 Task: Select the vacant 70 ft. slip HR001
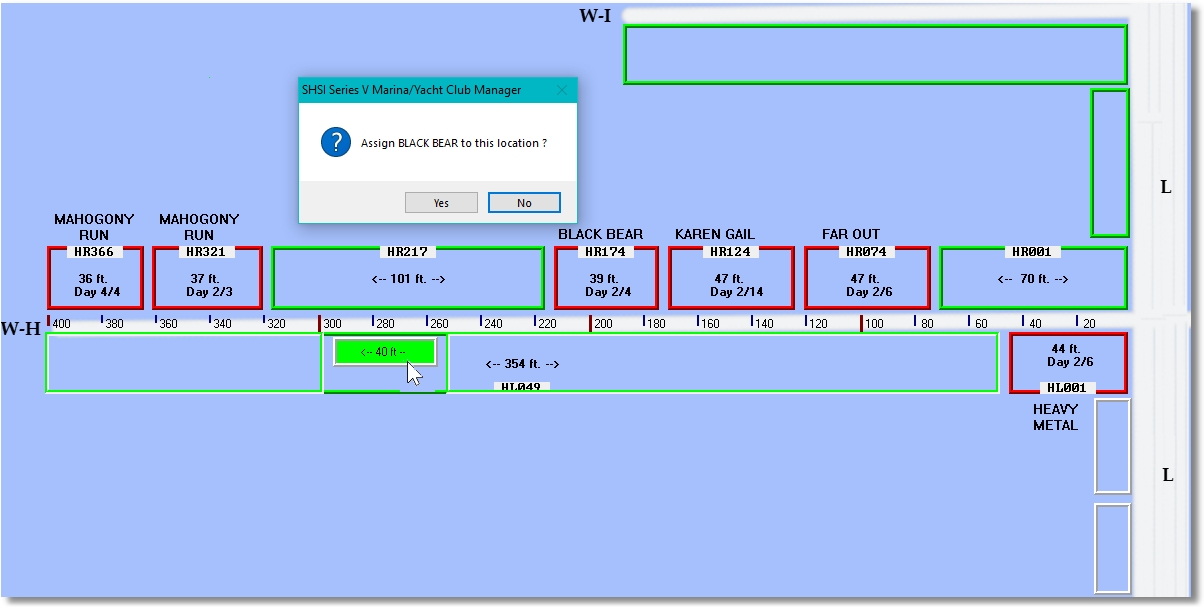click(x=1031, y=278)
